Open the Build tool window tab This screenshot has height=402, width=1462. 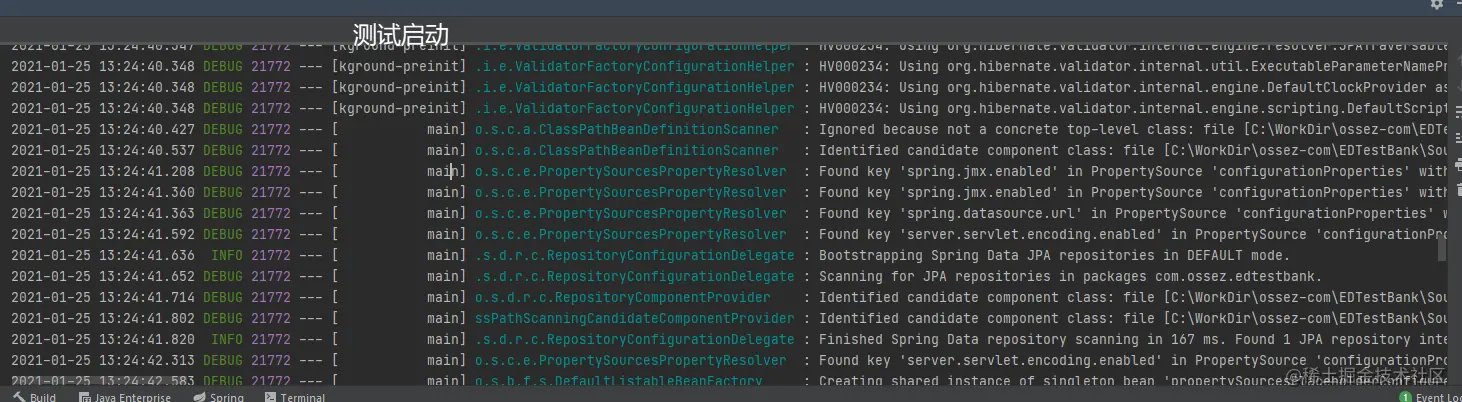[36, 397]
